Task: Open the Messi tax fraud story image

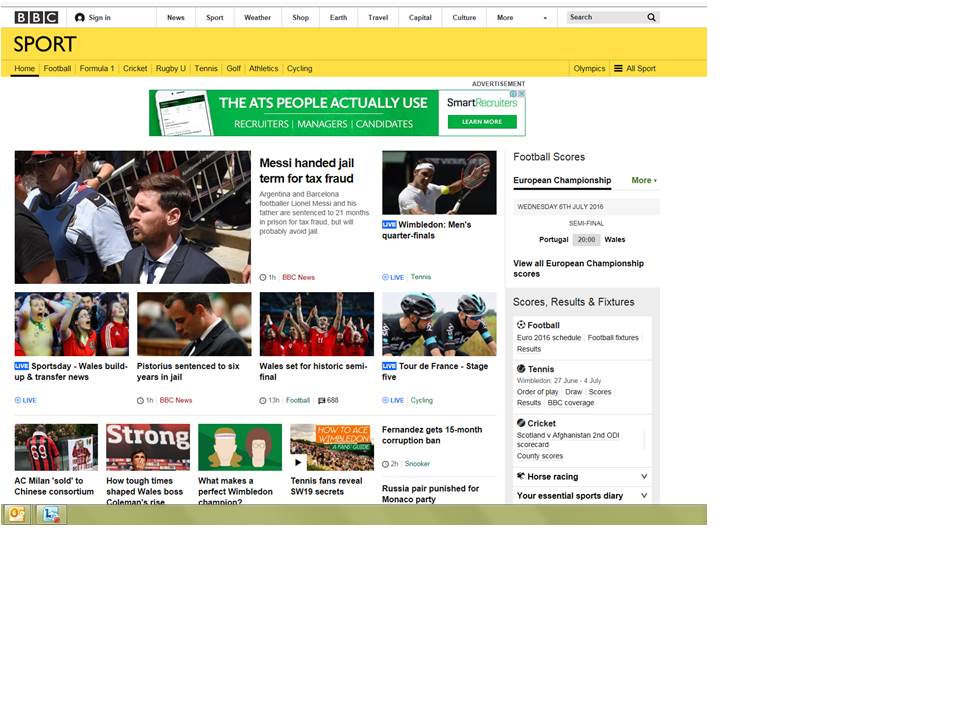Action: tap(132, 217)
